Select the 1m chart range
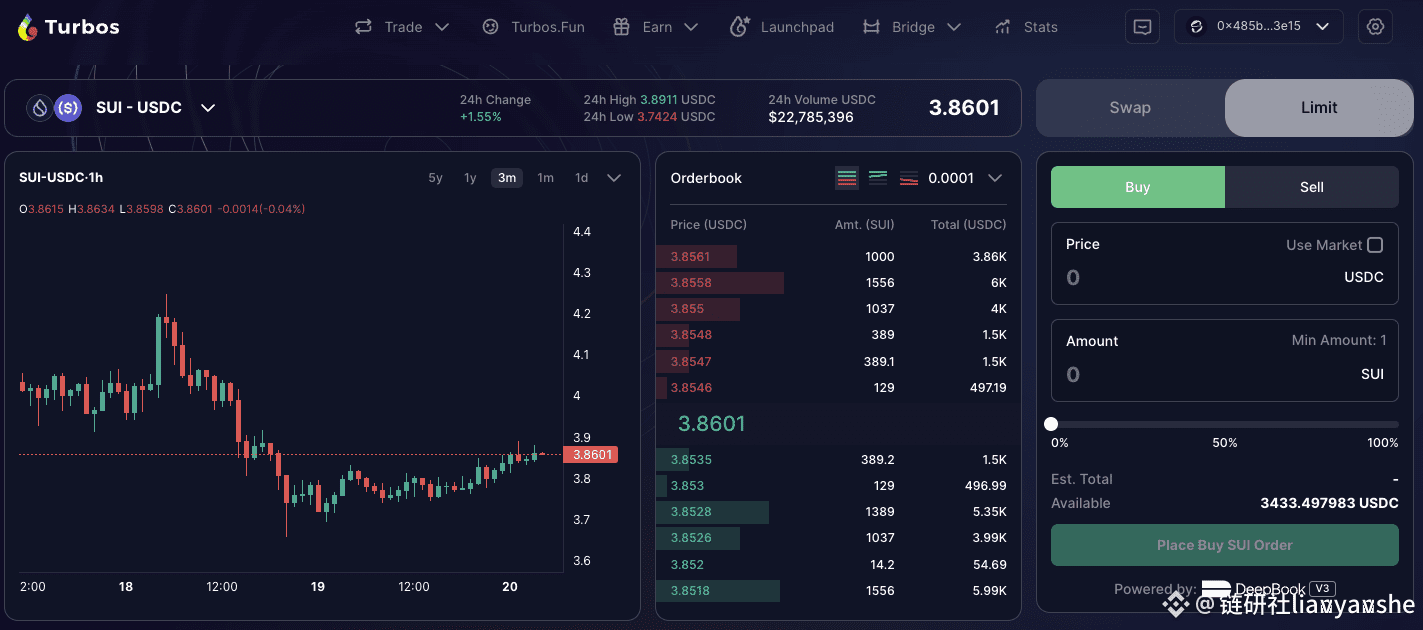This screenshot has height=630, width=1423. tap(545, 178)
